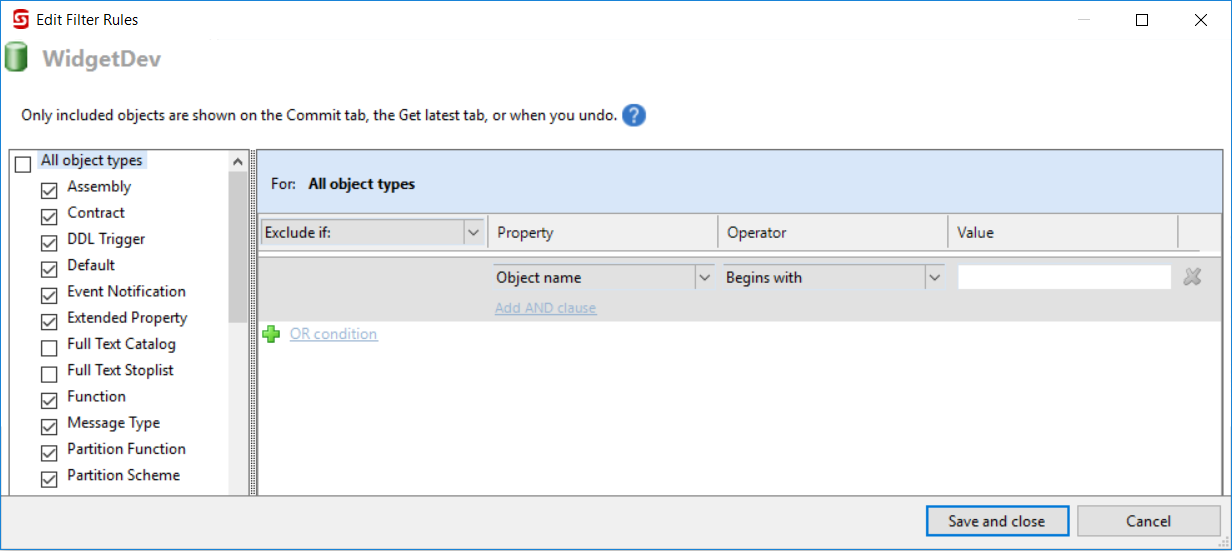Screen dimensions: 1232x551
Task: Click the blue help question mark icon
Action: 633,115
